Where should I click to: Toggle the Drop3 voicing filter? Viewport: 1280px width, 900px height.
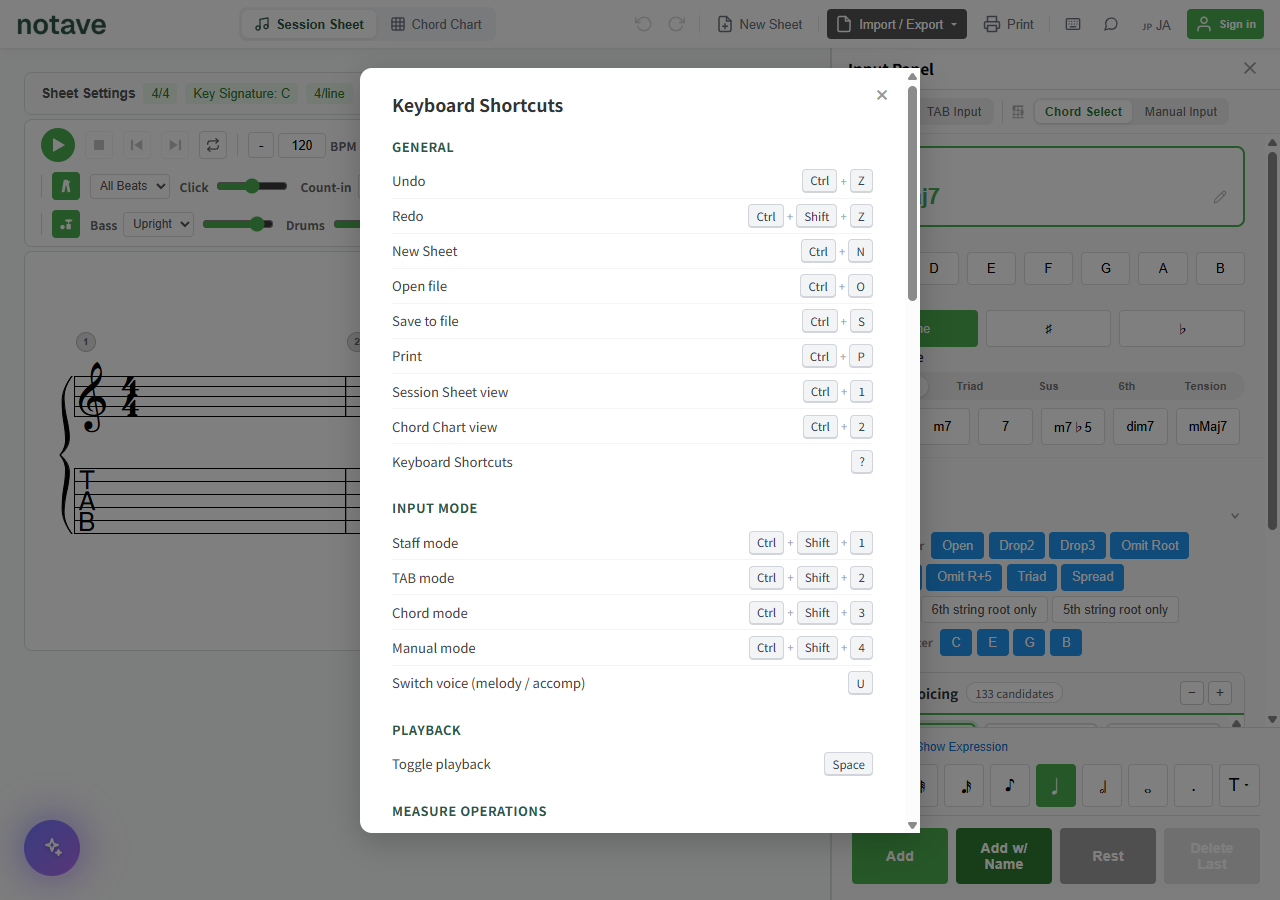1077,546
